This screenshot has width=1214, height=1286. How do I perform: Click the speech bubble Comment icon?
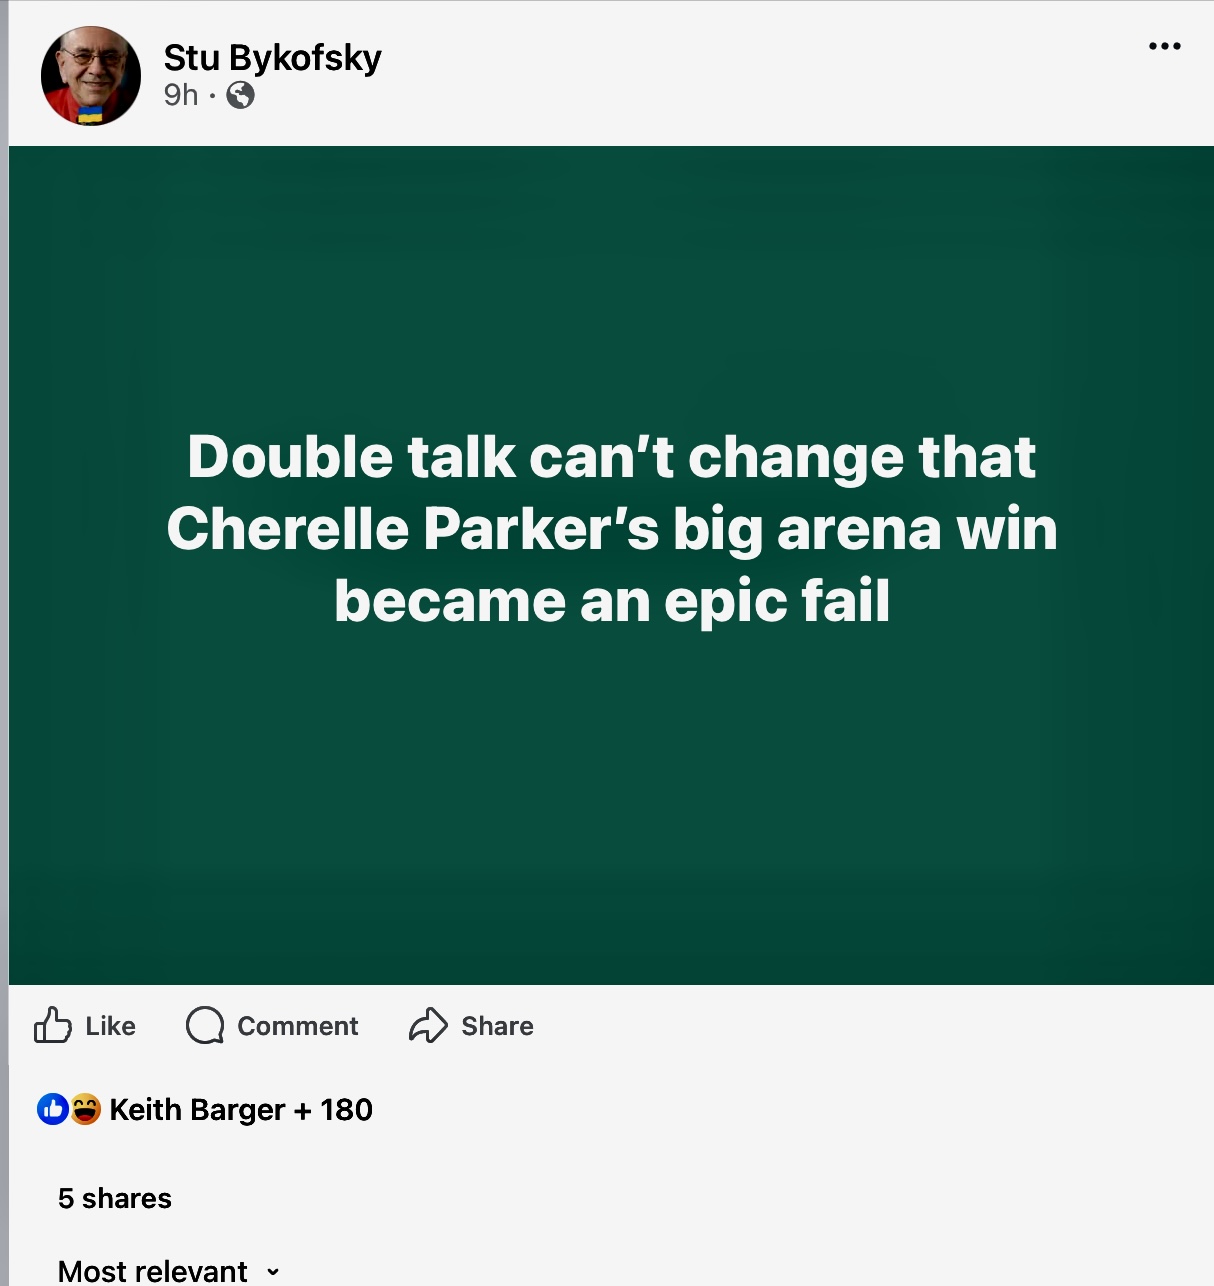pos(205,1025)
